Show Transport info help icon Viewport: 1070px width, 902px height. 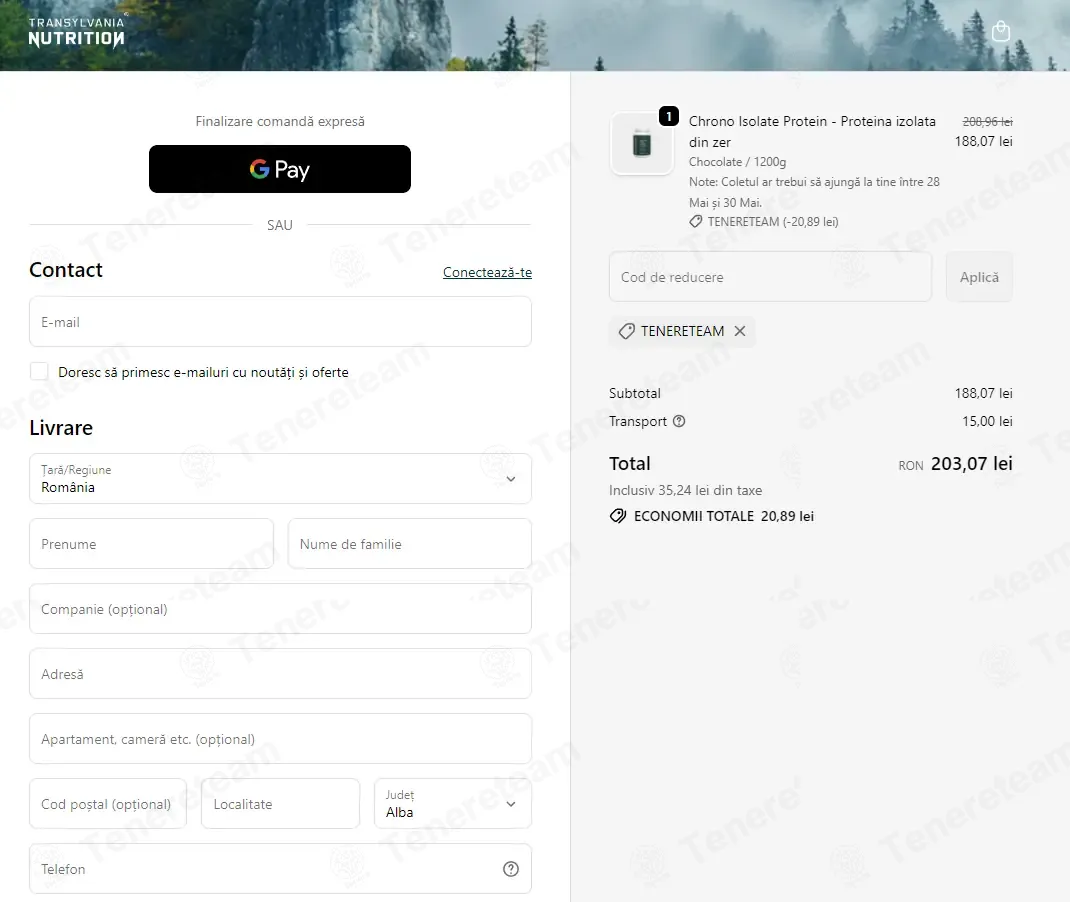(679, 421)
